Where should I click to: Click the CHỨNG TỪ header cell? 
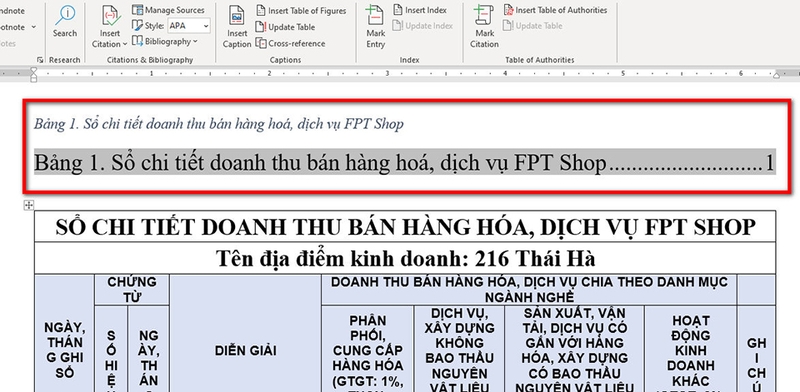[132, 289]
